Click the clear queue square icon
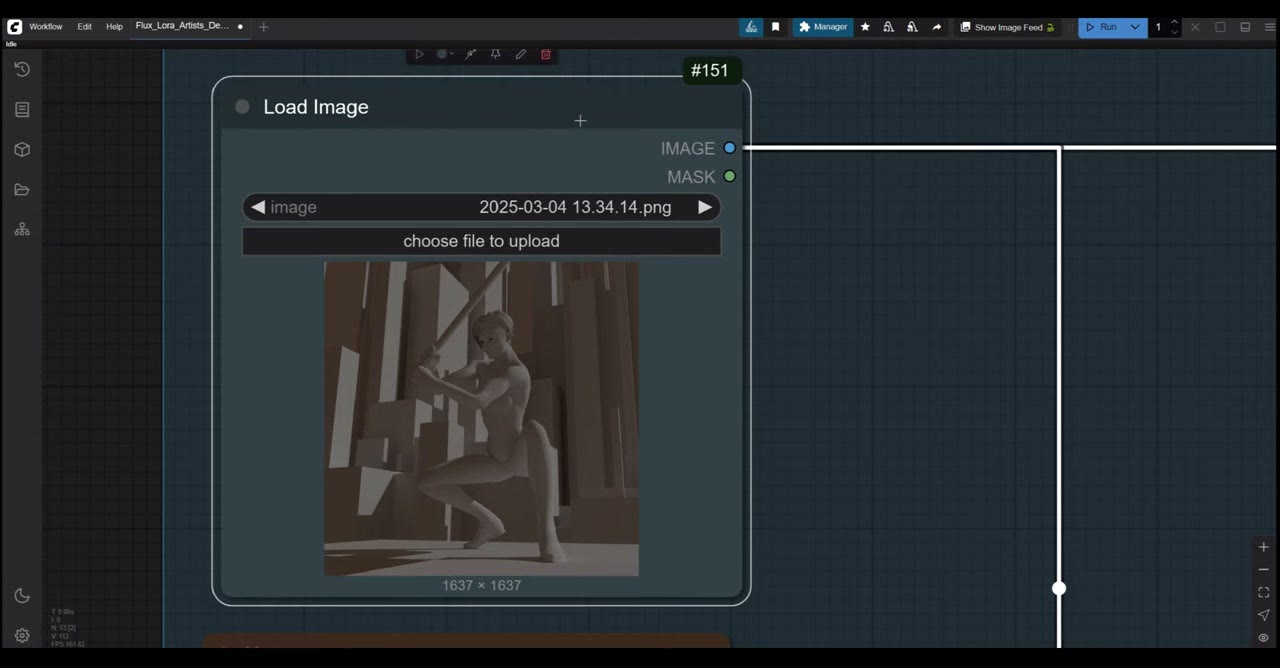1280x668 pixels. click(x=1220, y=27)
